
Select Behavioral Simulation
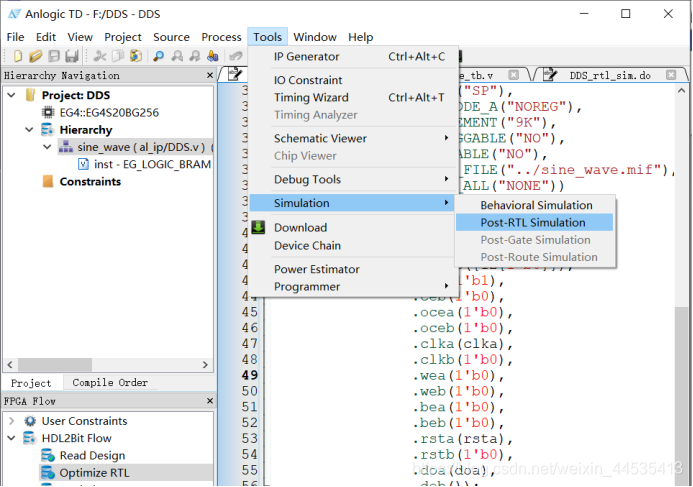[x=534, y=205]
